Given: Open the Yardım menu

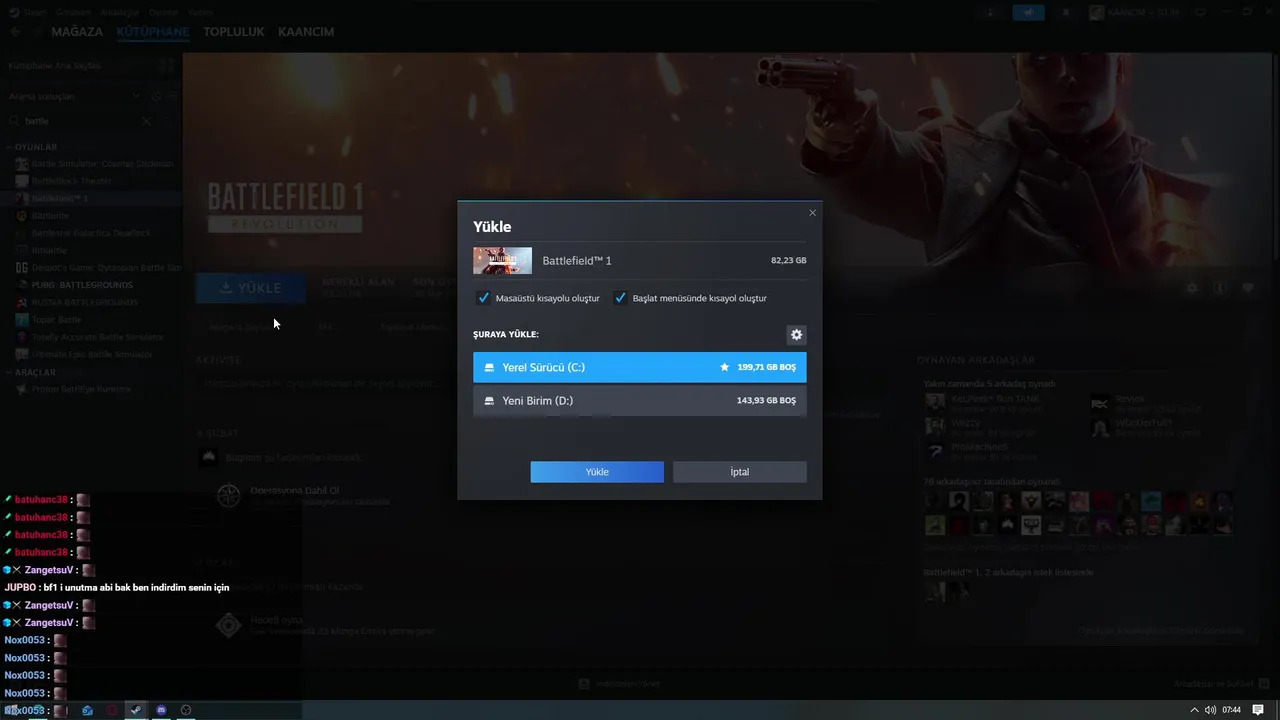Looking at the screenshot, I should pos(200,12).
